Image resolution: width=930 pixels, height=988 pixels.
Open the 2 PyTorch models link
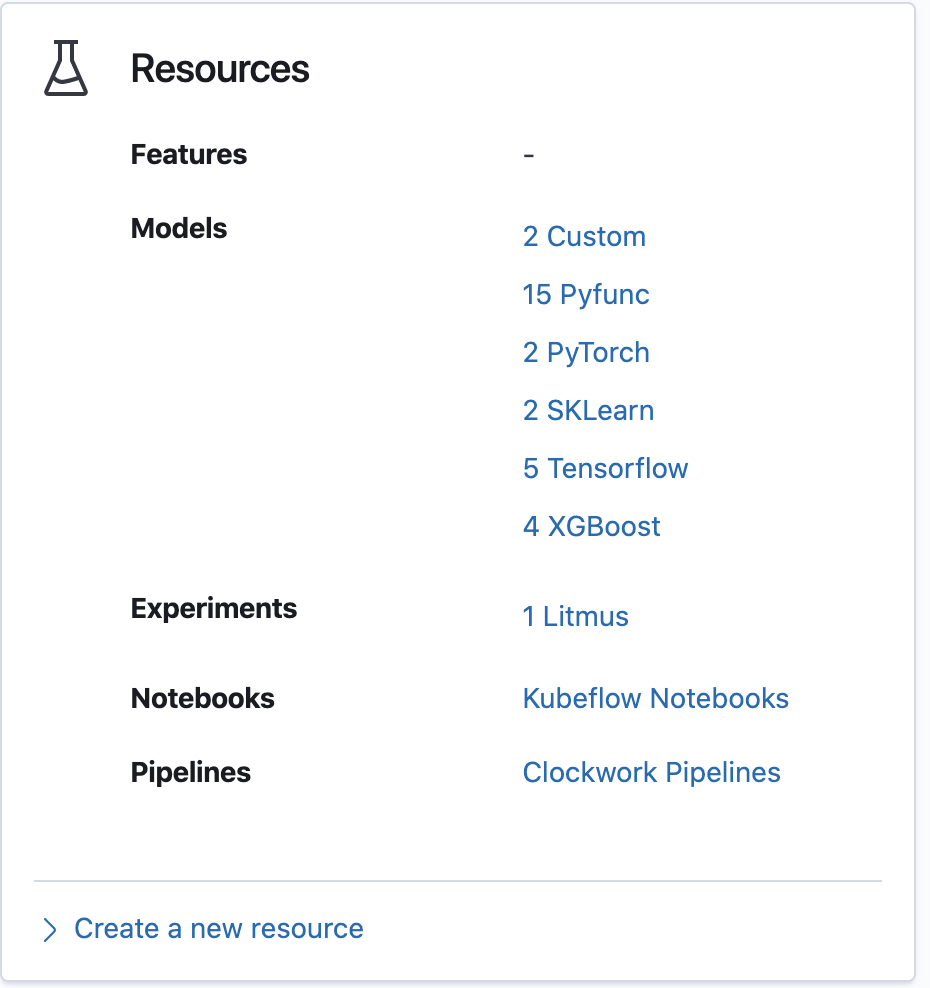pyautogui.click(x=586, y=353)
